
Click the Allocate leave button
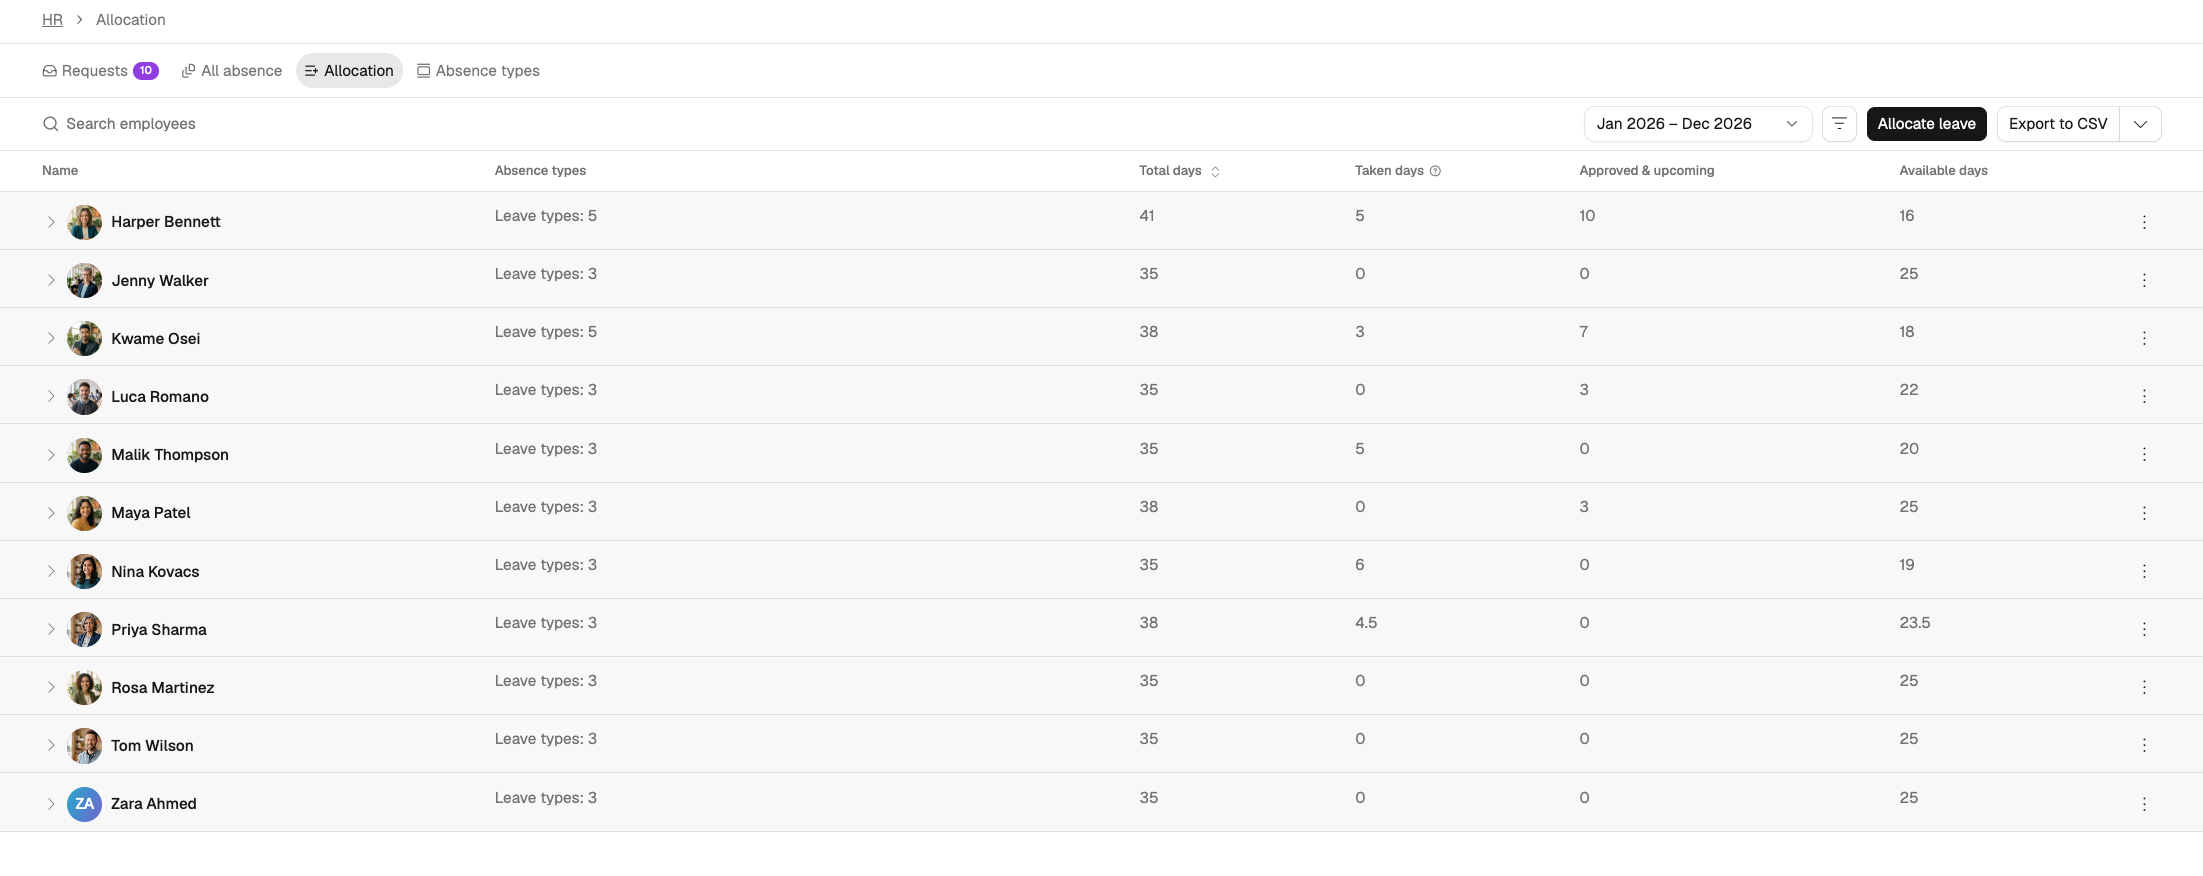click(1926, 124)
